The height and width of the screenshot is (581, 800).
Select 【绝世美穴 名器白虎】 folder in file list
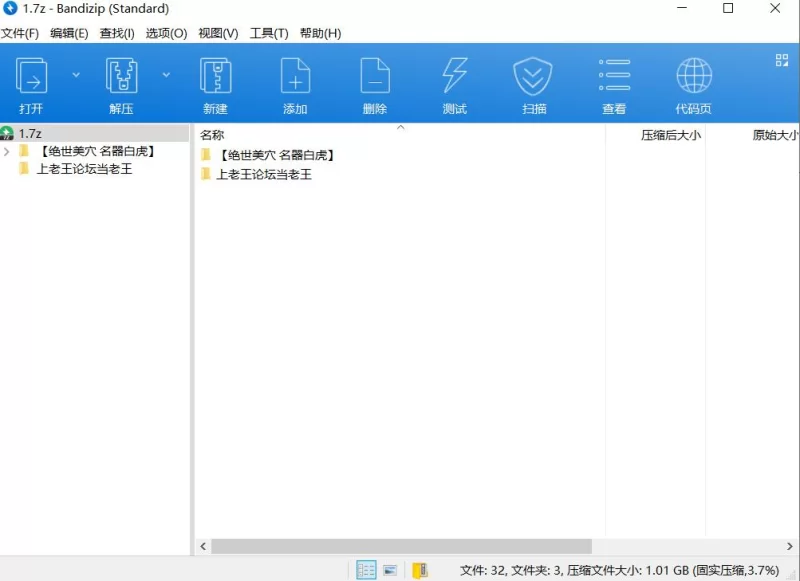pyautogui.click(x=277, y=155)
